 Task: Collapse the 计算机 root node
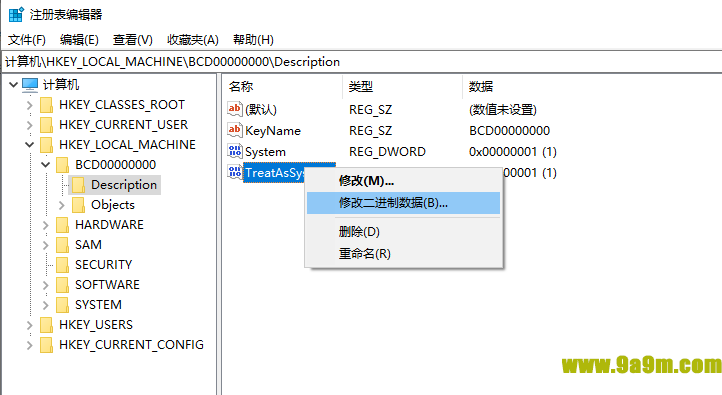13,85
